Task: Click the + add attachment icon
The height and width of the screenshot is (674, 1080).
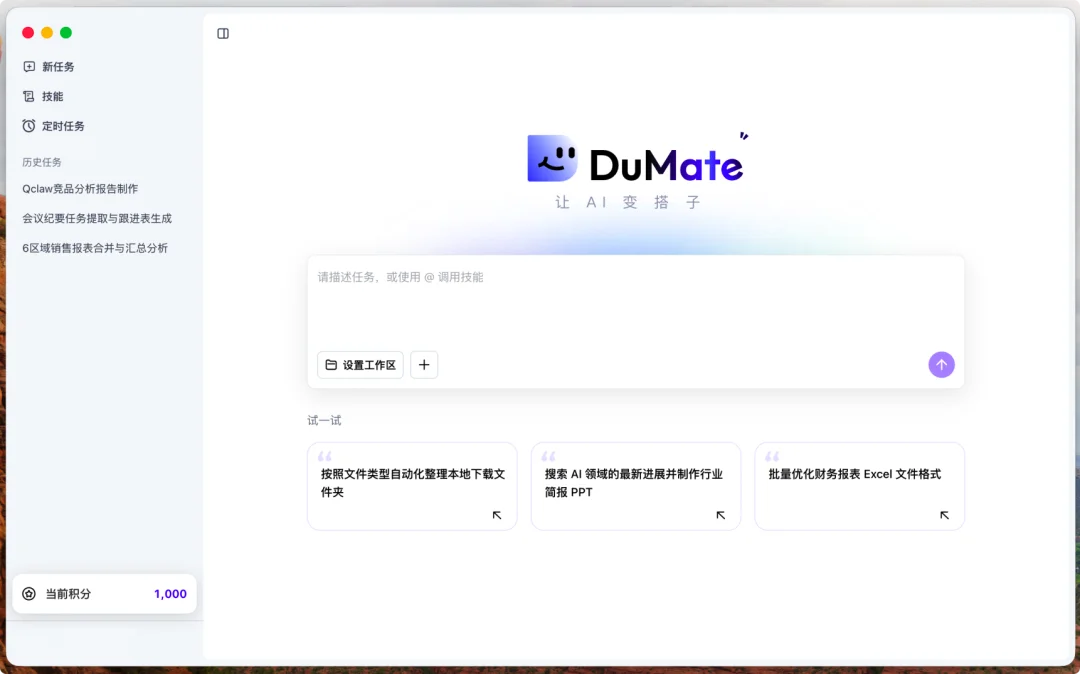Action: (x=424, y=364)
